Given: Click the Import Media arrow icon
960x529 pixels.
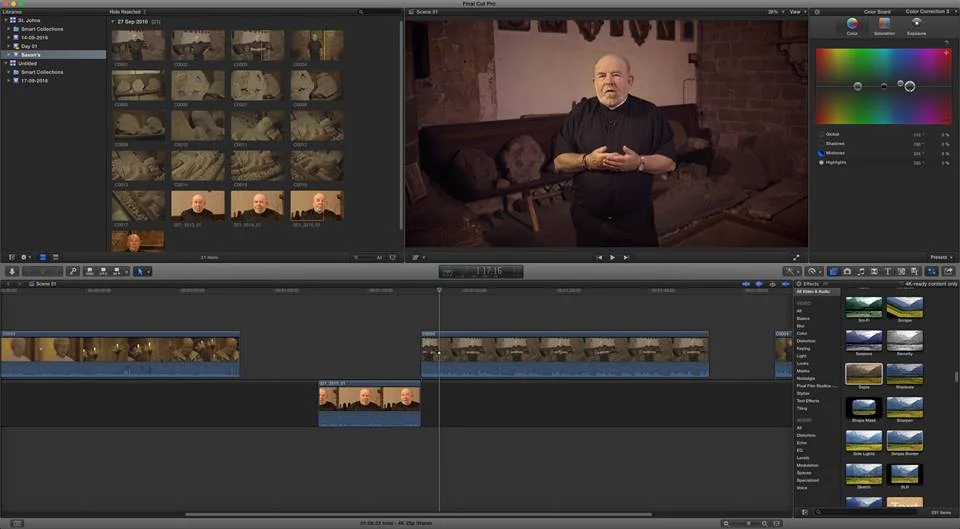Looking at the screenshot, I should click(x=12, y=271).
